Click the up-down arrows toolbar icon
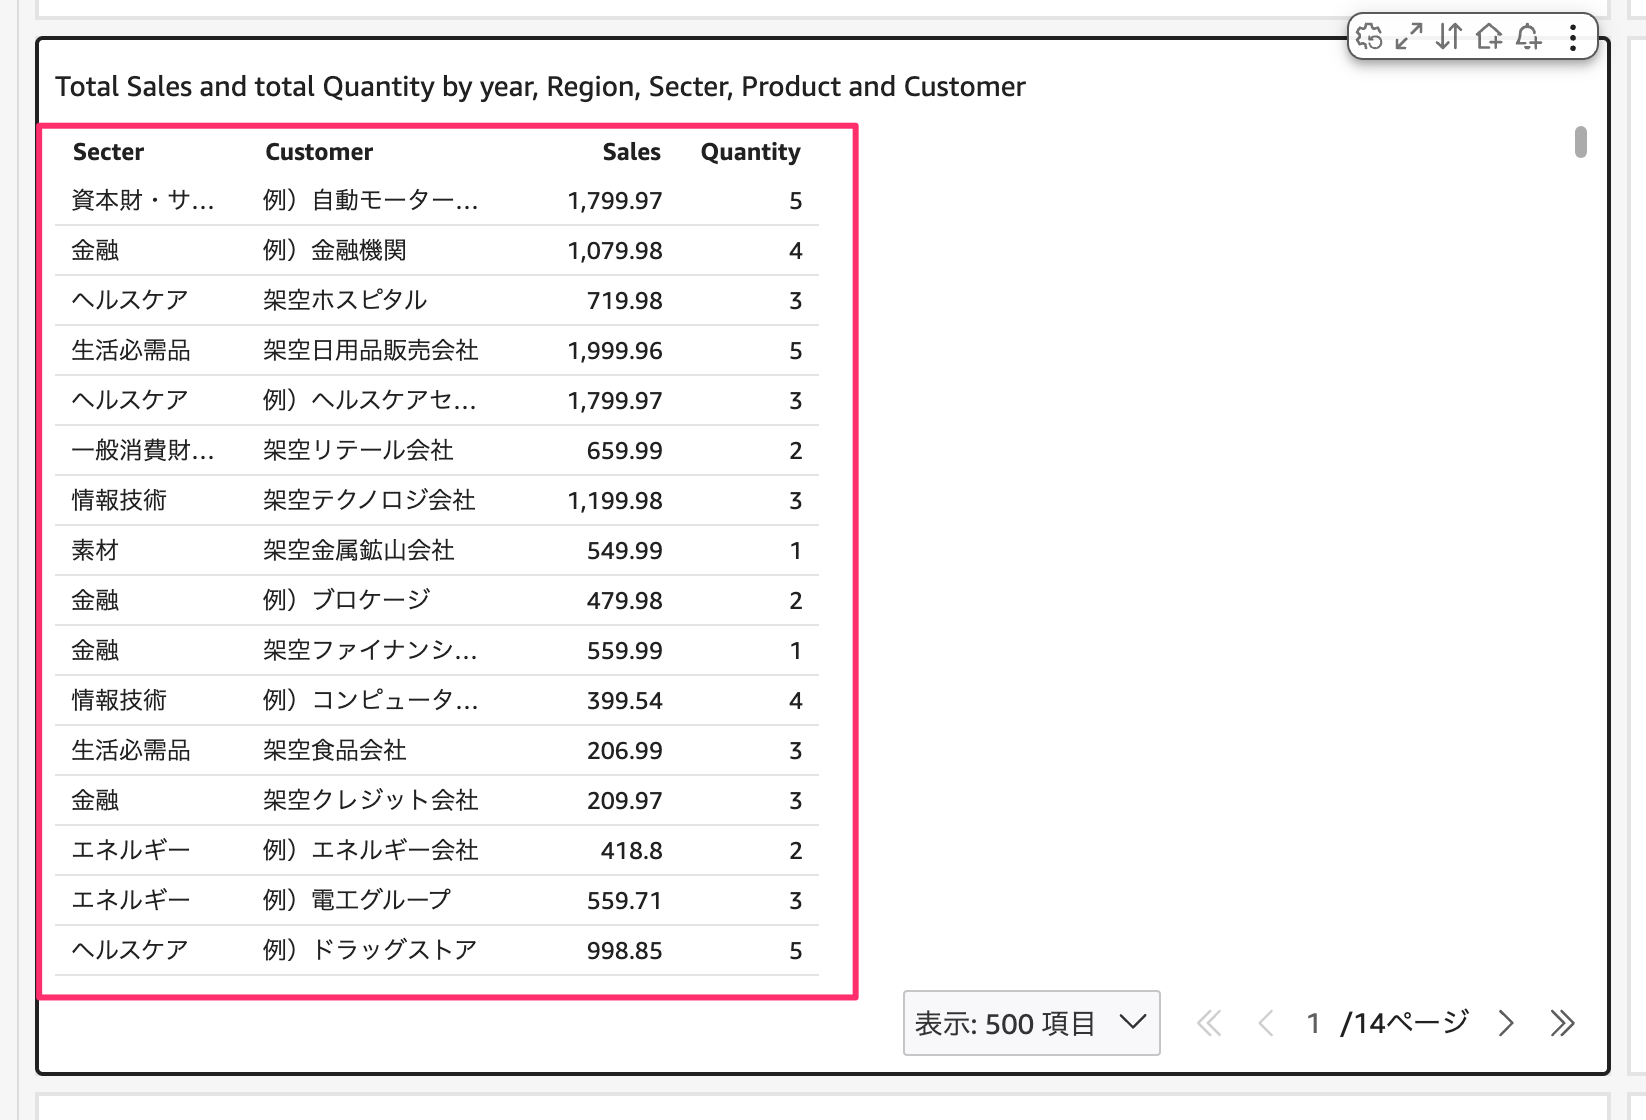This screenshot has height=1120, width=1646. pyautogui.click(x=1448, y=37)
